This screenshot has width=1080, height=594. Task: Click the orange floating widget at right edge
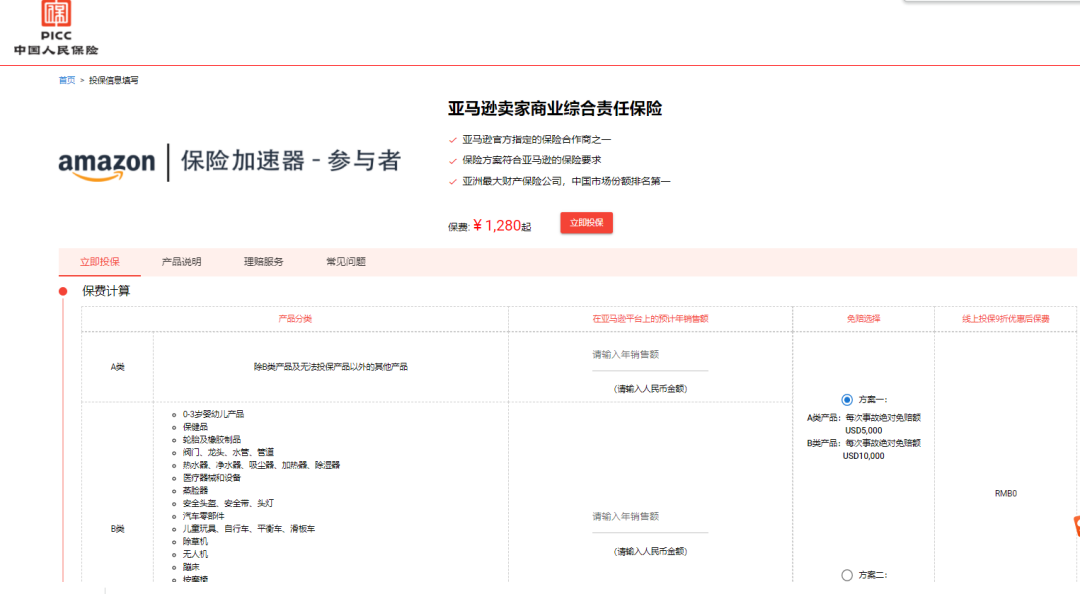coord(1077,526)
